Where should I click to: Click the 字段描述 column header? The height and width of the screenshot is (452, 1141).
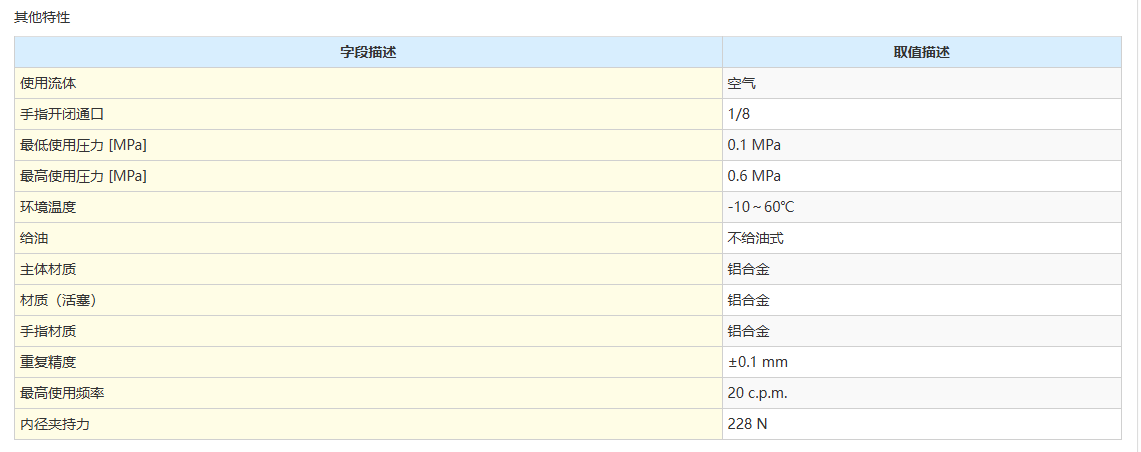(368, 52)
